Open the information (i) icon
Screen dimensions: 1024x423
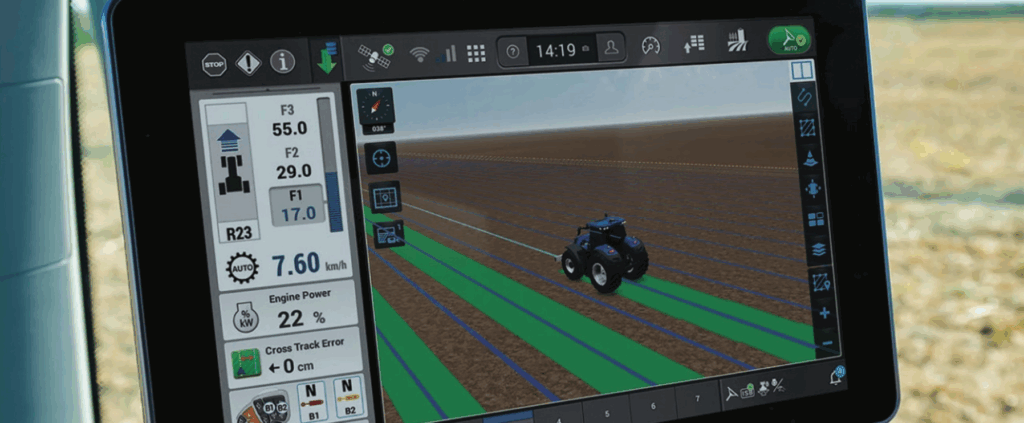(x=283, y=62)
